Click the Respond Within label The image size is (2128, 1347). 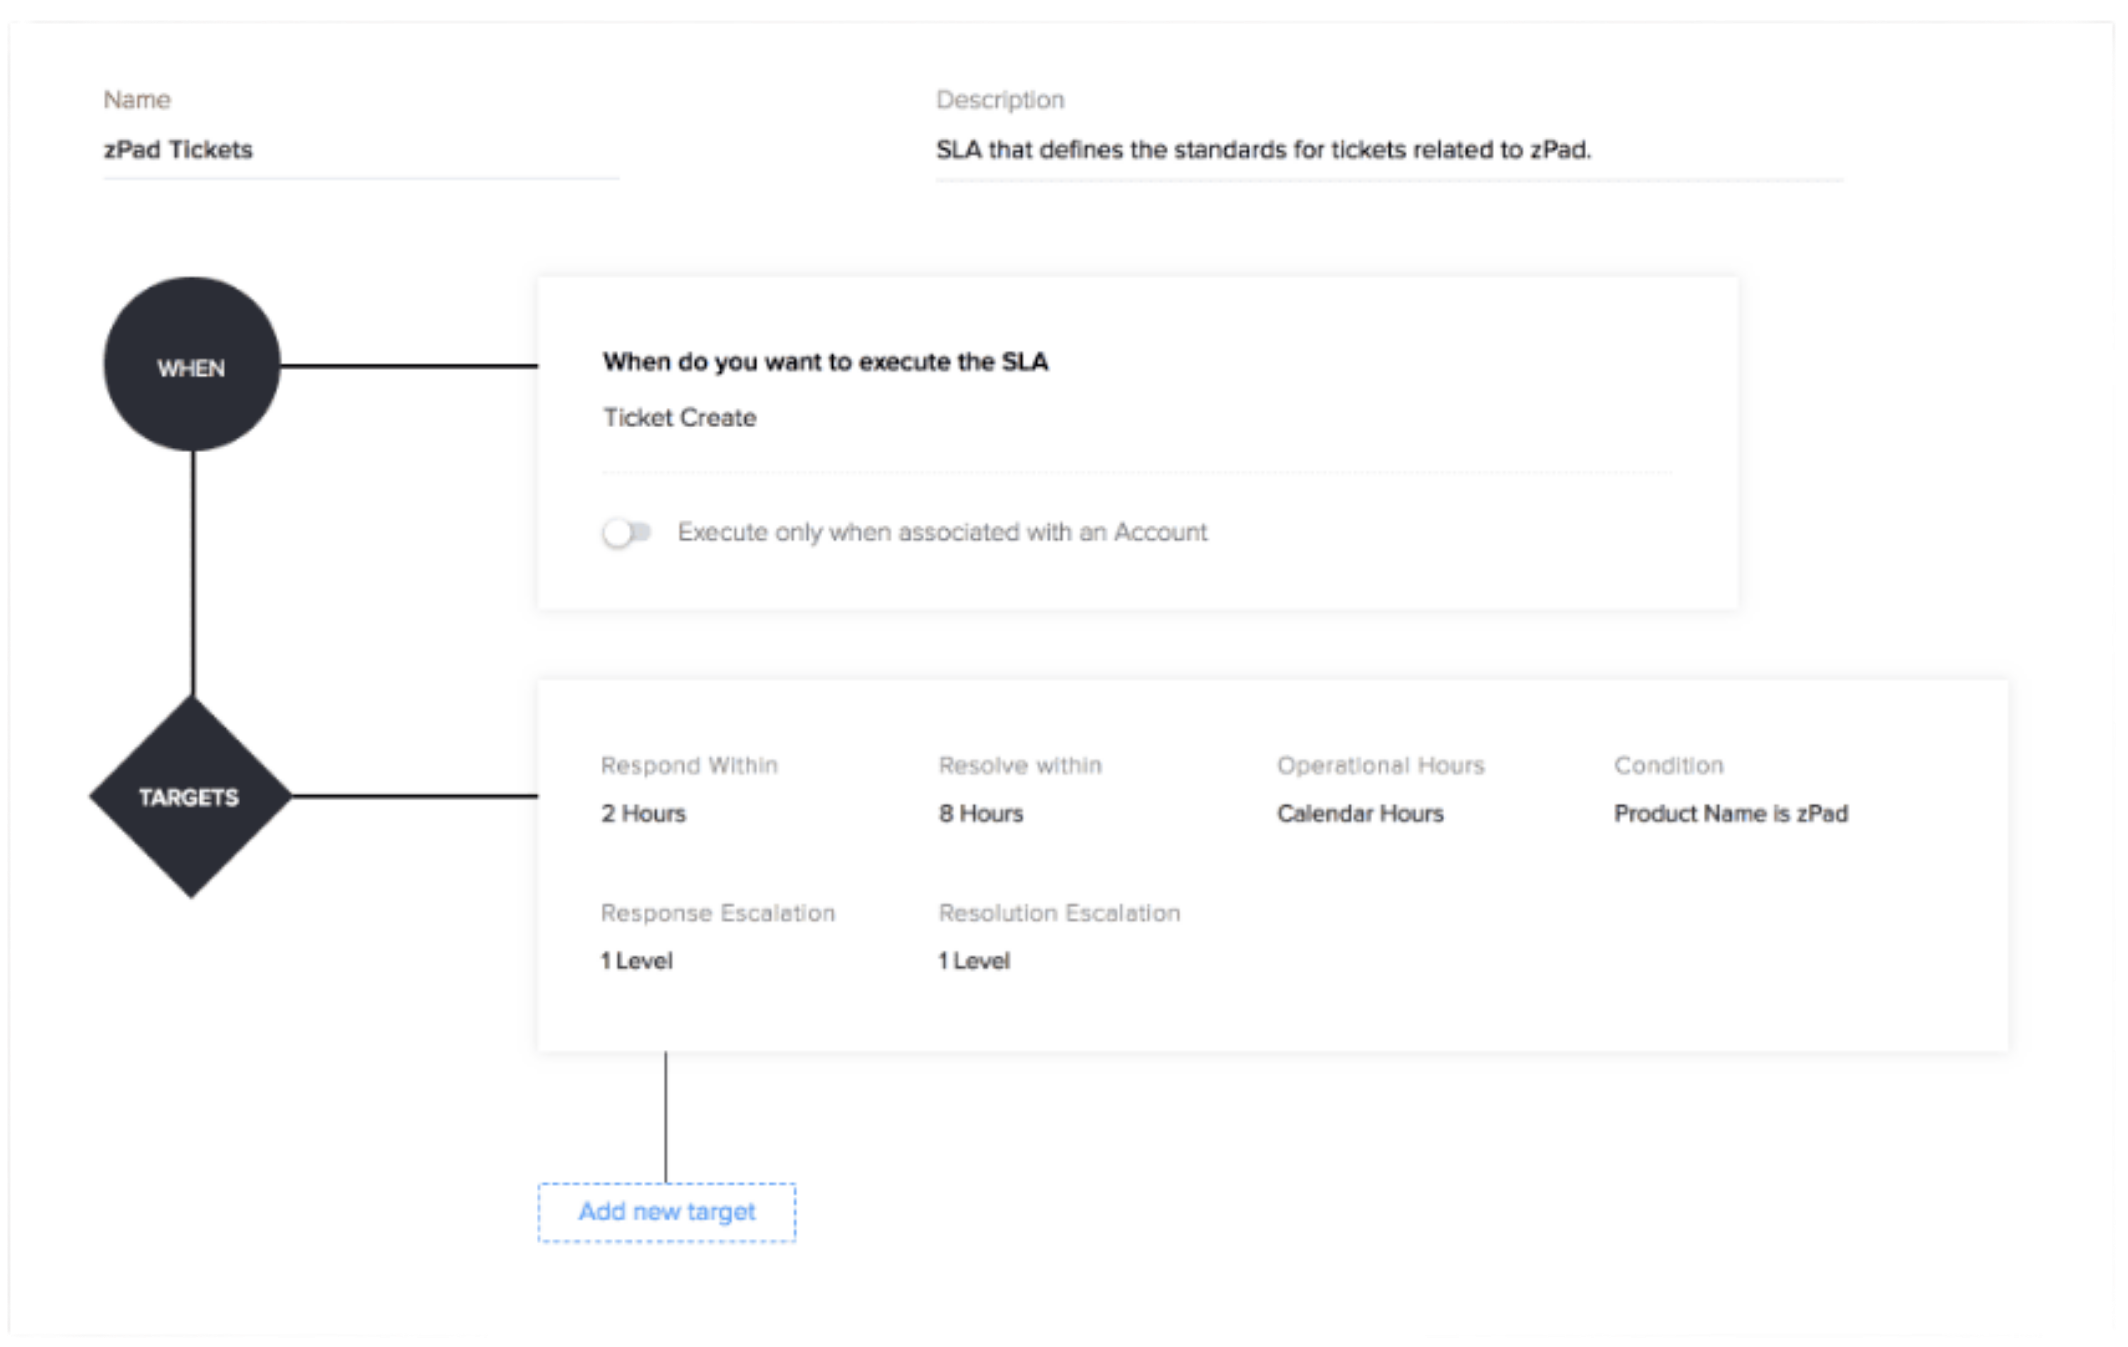point(689,766)
